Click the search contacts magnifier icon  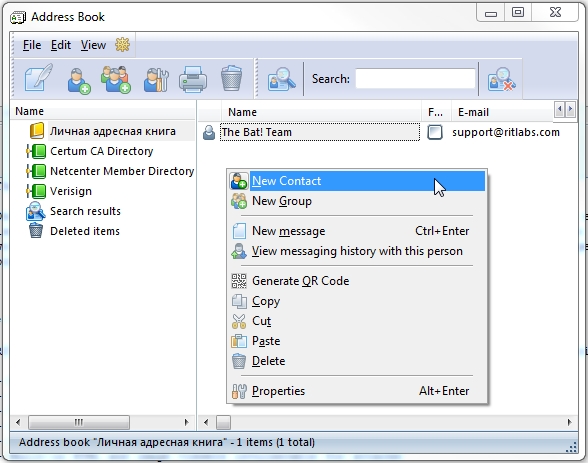point(281,79)
